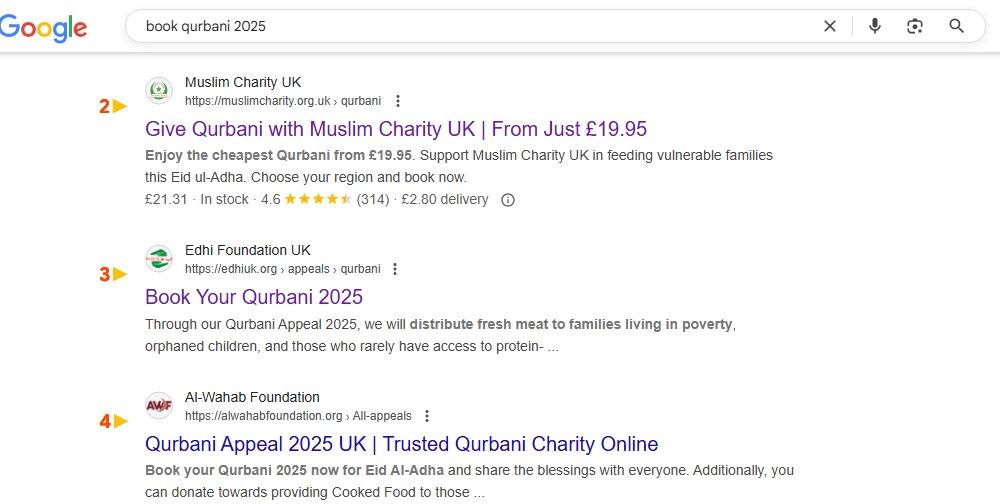Click the muslimcharity.org.uk URL breadcrumb
This screenshot has width=1000, height=504.
(283, 101)
